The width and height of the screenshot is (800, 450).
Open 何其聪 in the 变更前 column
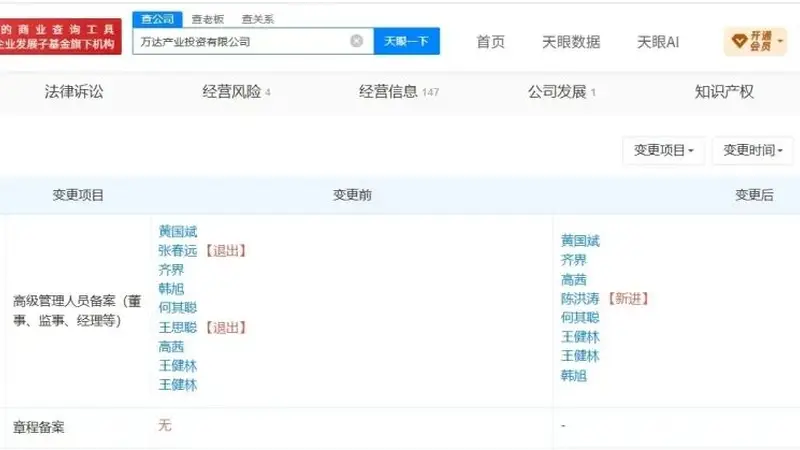[178, 308]
